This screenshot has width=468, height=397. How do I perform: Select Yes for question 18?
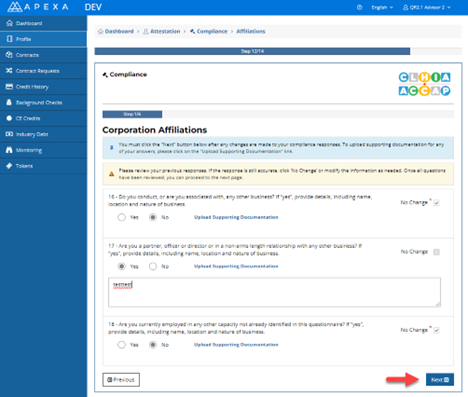click(x=122, y=345)
